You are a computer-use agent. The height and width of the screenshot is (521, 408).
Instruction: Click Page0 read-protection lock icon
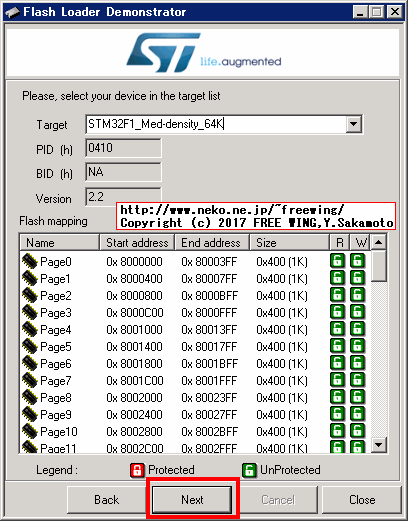click(337, 261)
